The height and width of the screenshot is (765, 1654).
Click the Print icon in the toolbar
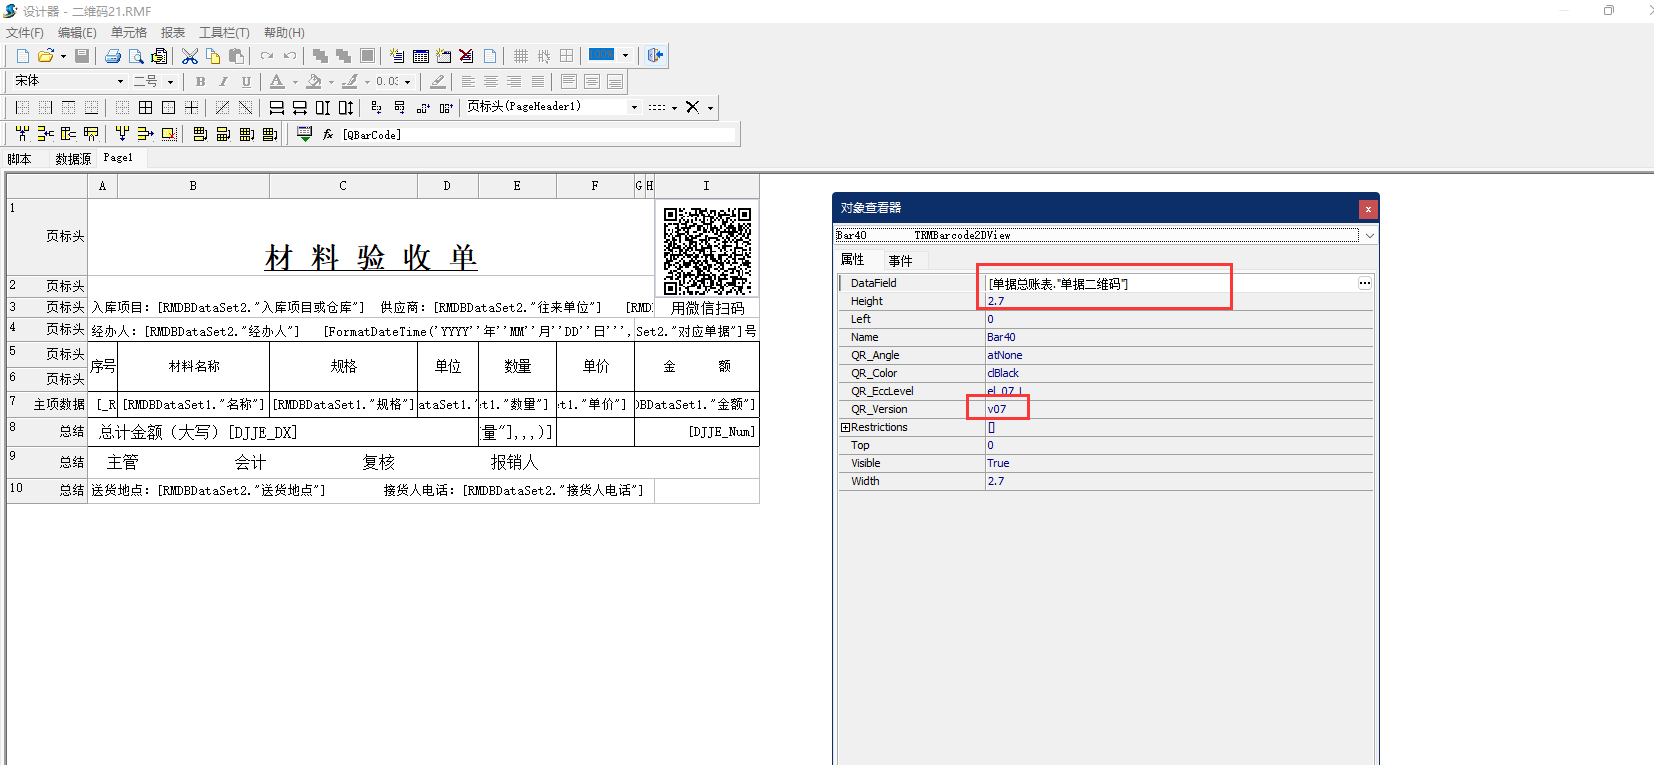[x=113, y=56]
